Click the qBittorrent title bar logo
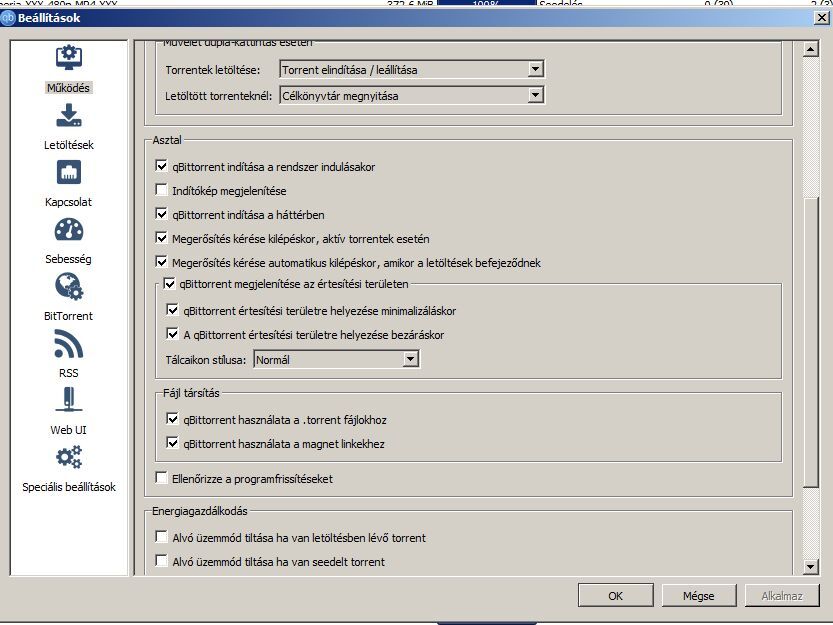Image resolution: width=833 pixels, height=625 pixels. [x=7, y=18]
